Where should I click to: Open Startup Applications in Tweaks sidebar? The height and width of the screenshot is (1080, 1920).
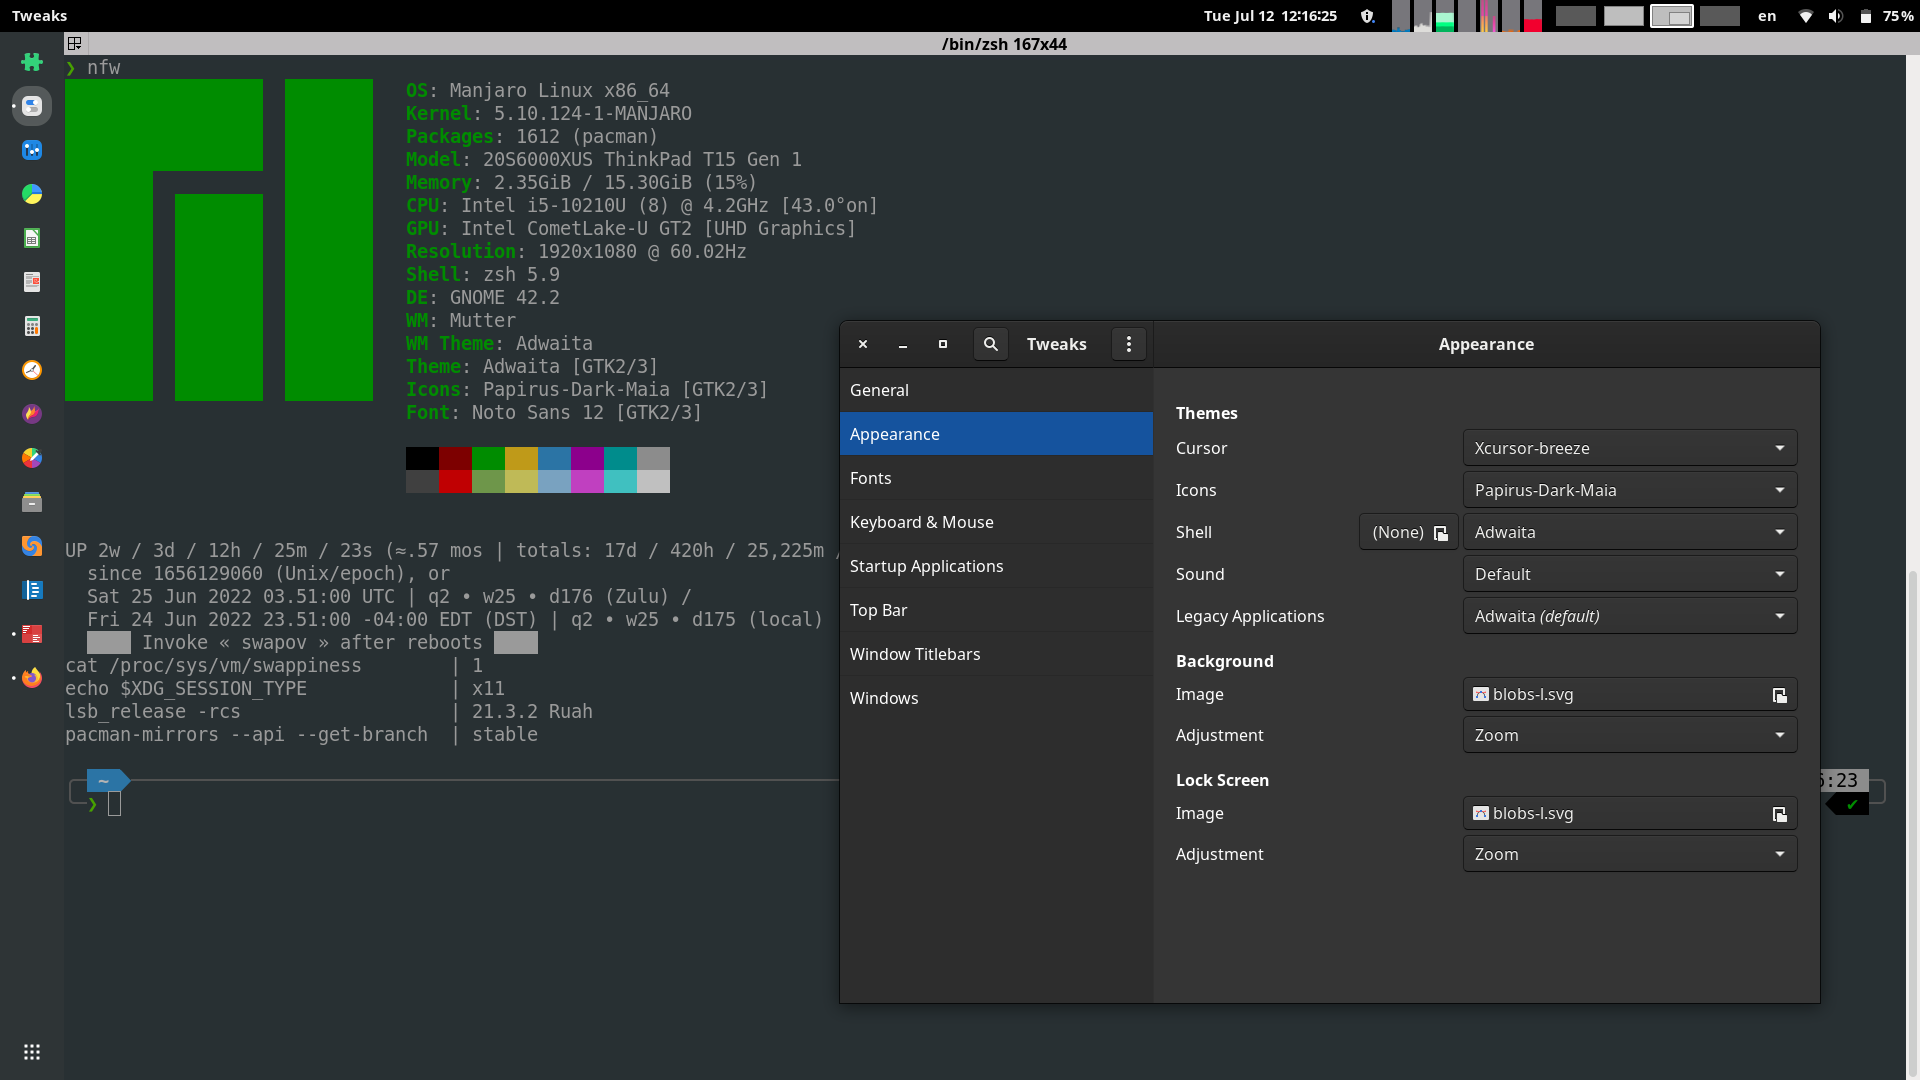pyautogui.click(x=996, y=566)
